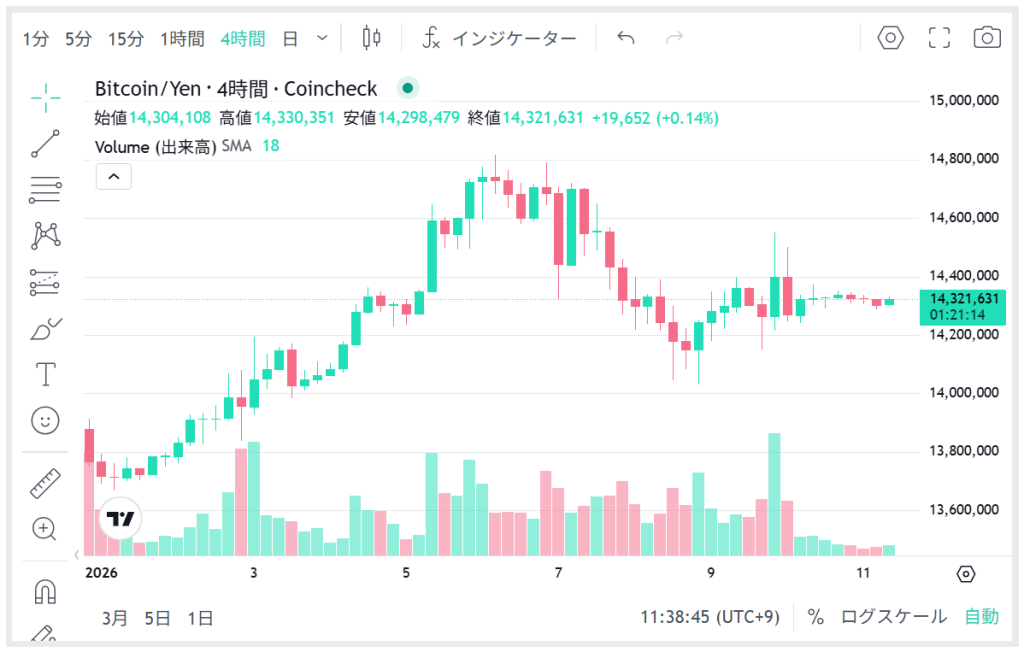This screenshot has height=652, width=1024.
Task: Select the ruler measure tool
Action: (46, 483)
